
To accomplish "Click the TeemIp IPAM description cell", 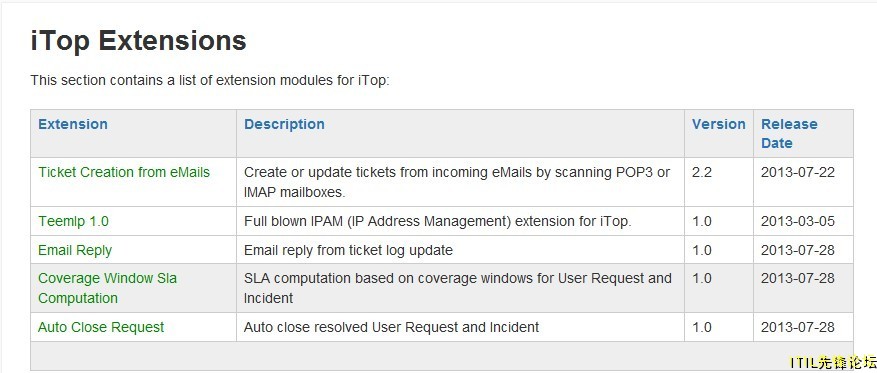I will point(437,221).
